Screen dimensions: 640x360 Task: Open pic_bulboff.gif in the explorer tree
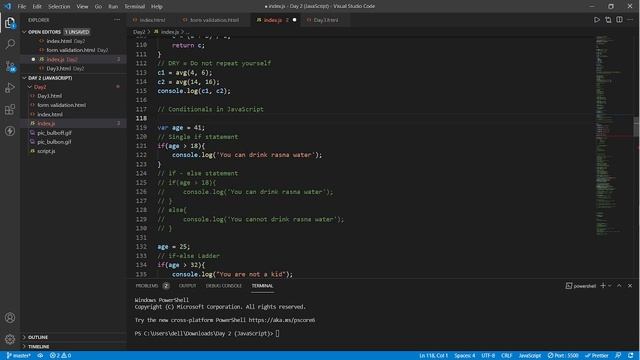click(x=73, y=133)
